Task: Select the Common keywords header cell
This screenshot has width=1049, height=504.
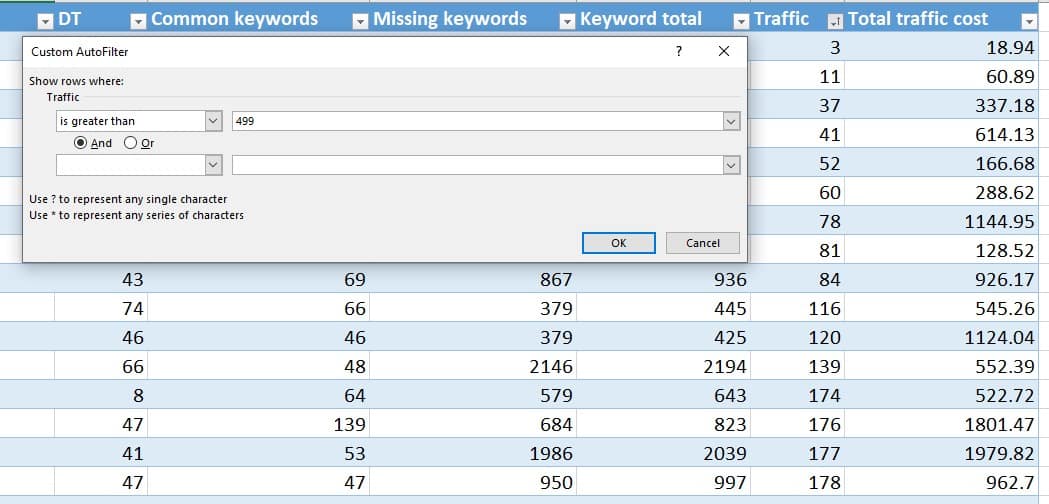Action: 258,19
